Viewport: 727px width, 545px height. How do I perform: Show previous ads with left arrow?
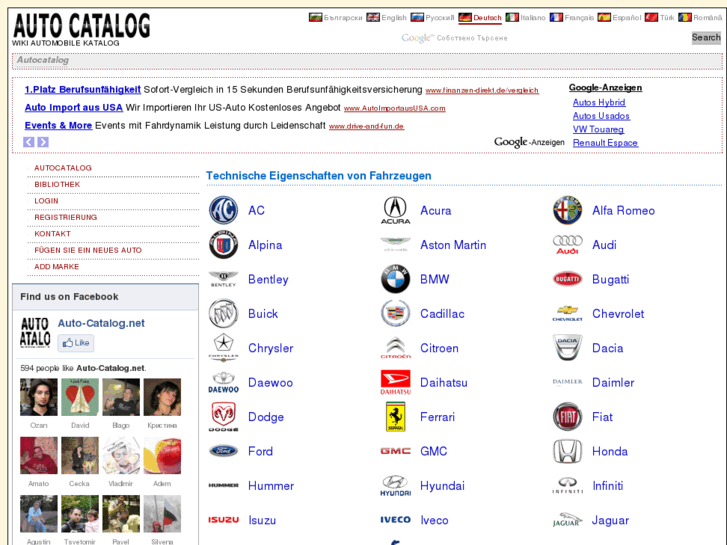point(29,142)
